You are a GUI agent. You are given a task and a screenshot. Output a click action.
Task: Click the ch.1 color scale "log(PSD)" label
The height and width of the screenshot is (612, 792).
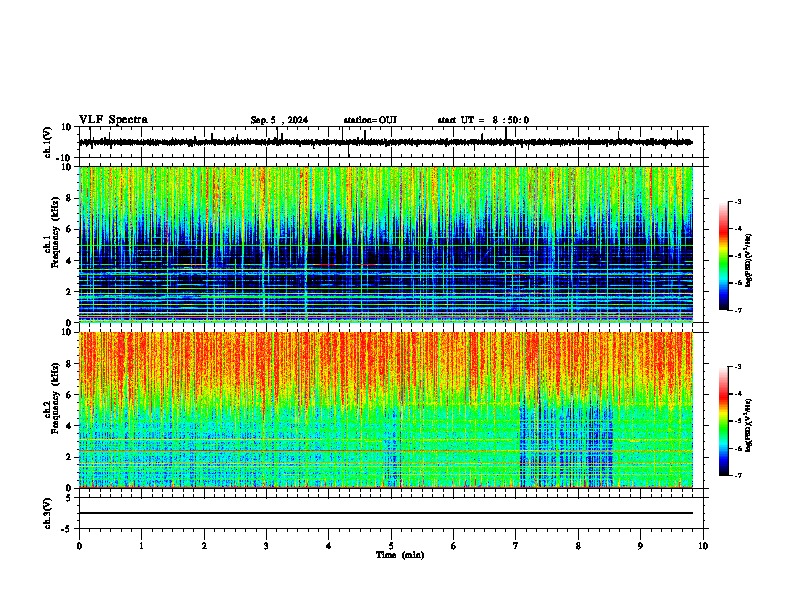(x=749, y=260)
